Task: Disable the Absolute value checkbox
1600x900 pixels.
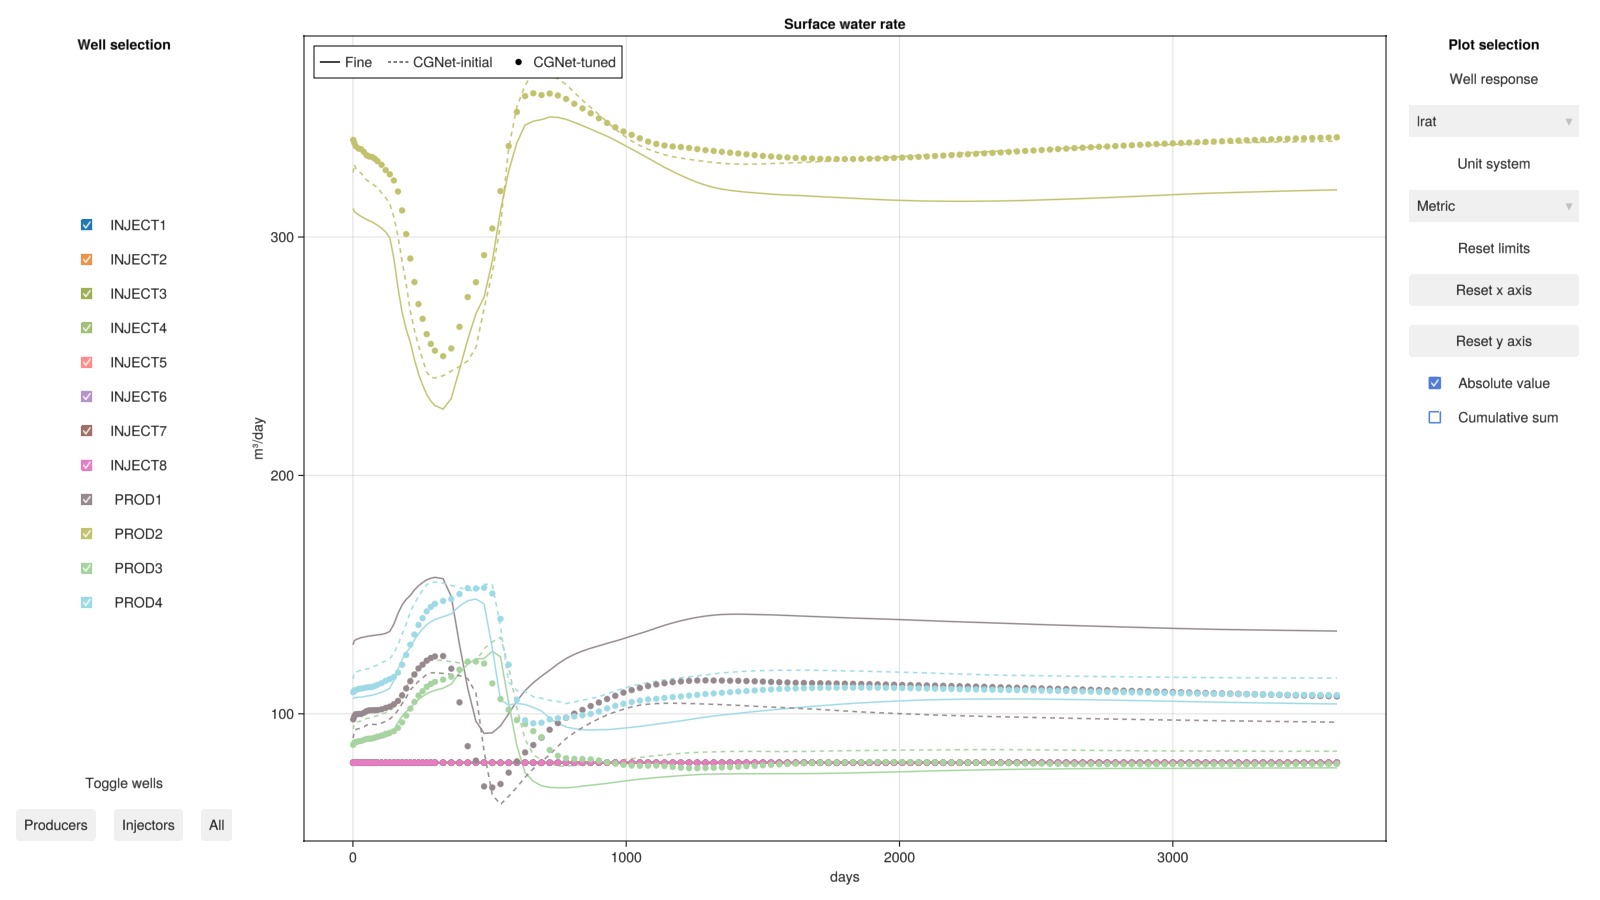Action: tap(1435, 383)
